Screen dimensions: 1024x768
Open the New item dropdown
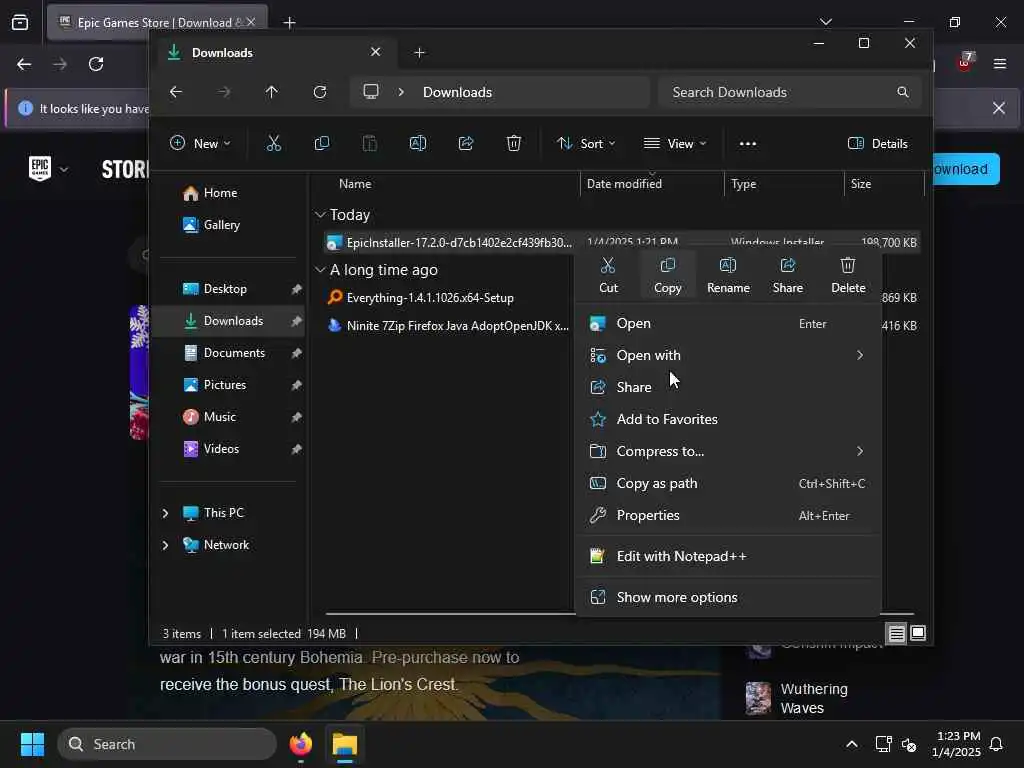pyautogui.click(x=200, y=144)
